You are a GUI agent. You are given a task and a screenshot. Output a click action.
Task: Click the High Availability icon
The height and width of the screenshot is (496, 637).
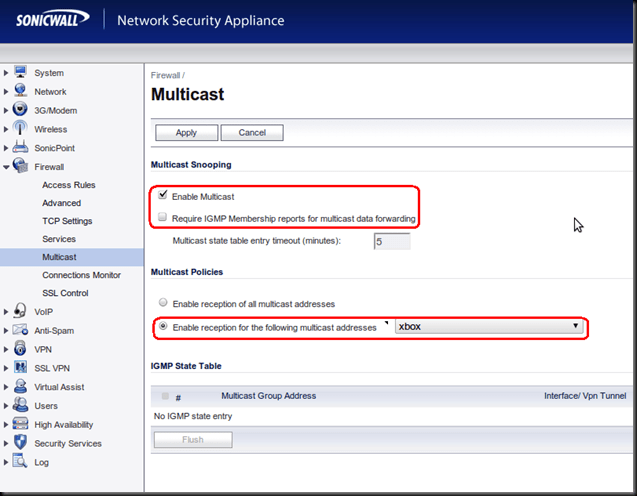[x=20, y=424]
